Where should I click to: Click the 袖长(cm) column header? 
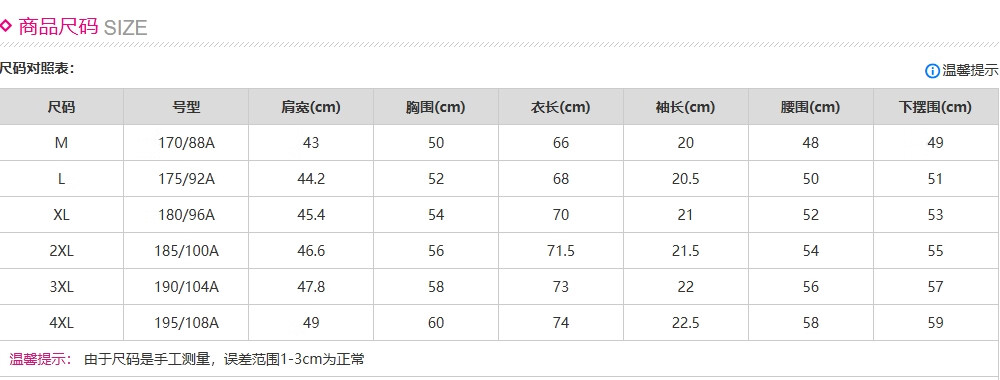(x=686, y=106)
